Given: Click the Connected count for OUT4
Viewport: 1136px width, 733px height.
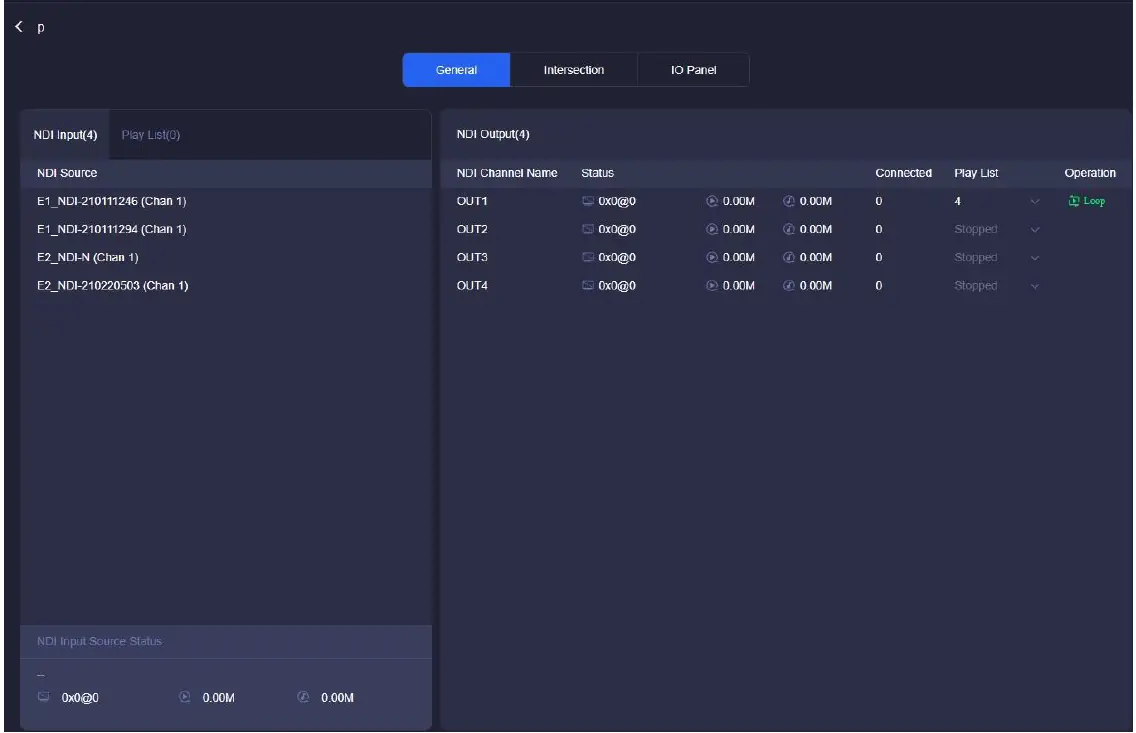Looking at the screenshot, I should pos(879,285).
